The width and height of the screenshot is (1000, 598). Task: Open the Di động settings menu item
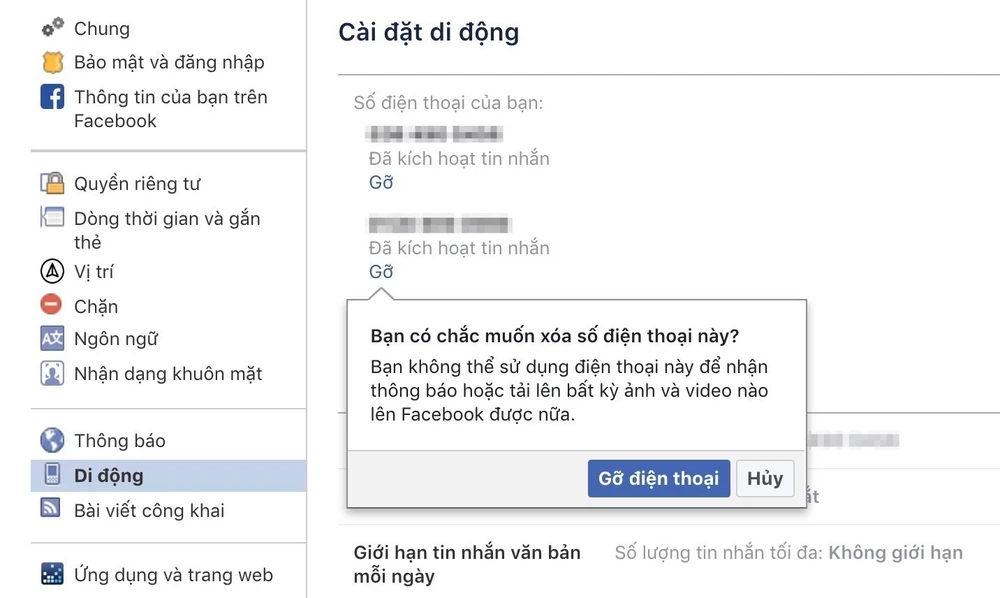pyautogui.click(x=109, y=475)
